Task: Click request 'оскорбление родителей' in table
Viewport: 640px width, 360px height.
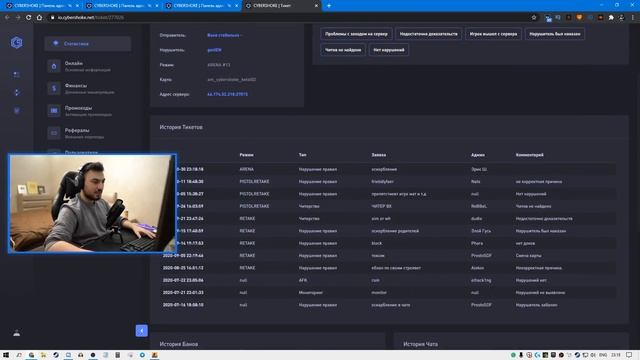Action: (x=395, y=231)
